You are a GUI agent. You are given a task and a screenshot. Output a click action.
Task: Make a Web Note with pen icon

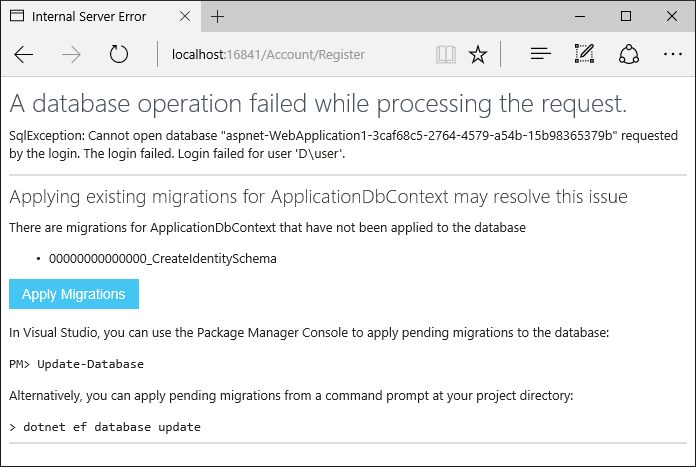(x=584, y=54)
